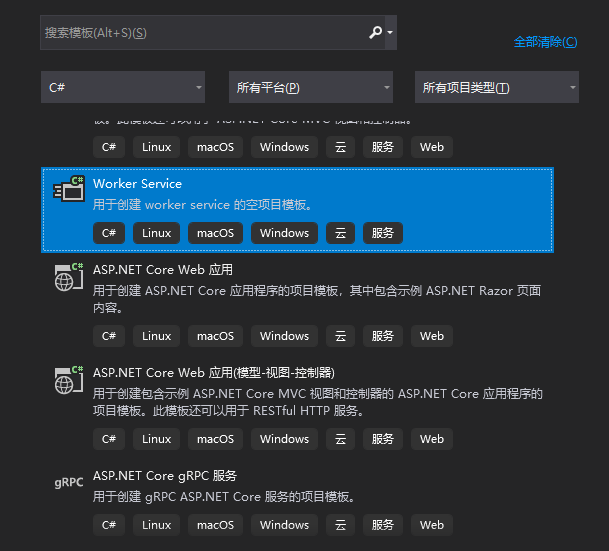Image resolution: width=609 pixels, height=551 pixels.
Task: Click ASP.NET Core Web 应用 description text
Action: [x=317, y=299]
